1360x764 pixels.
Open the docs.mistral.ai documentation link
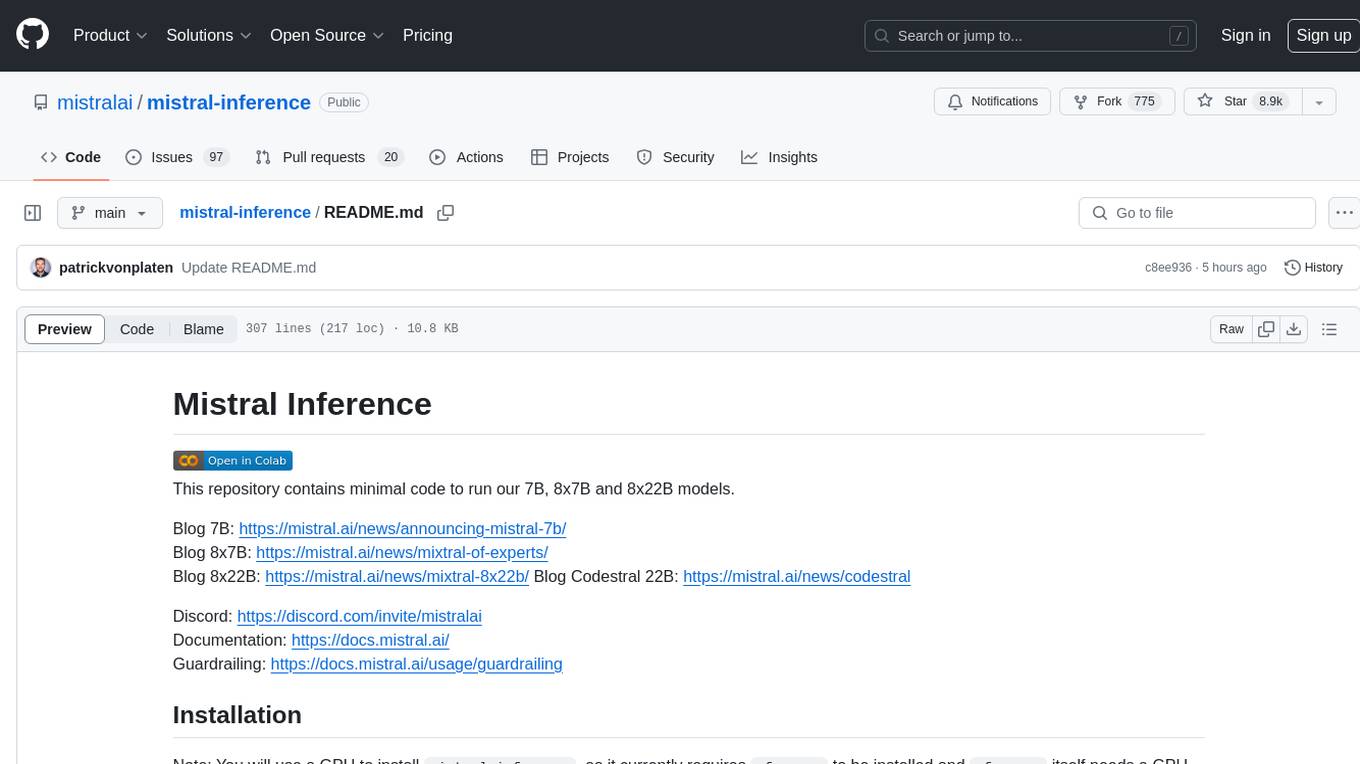point(370,640)
